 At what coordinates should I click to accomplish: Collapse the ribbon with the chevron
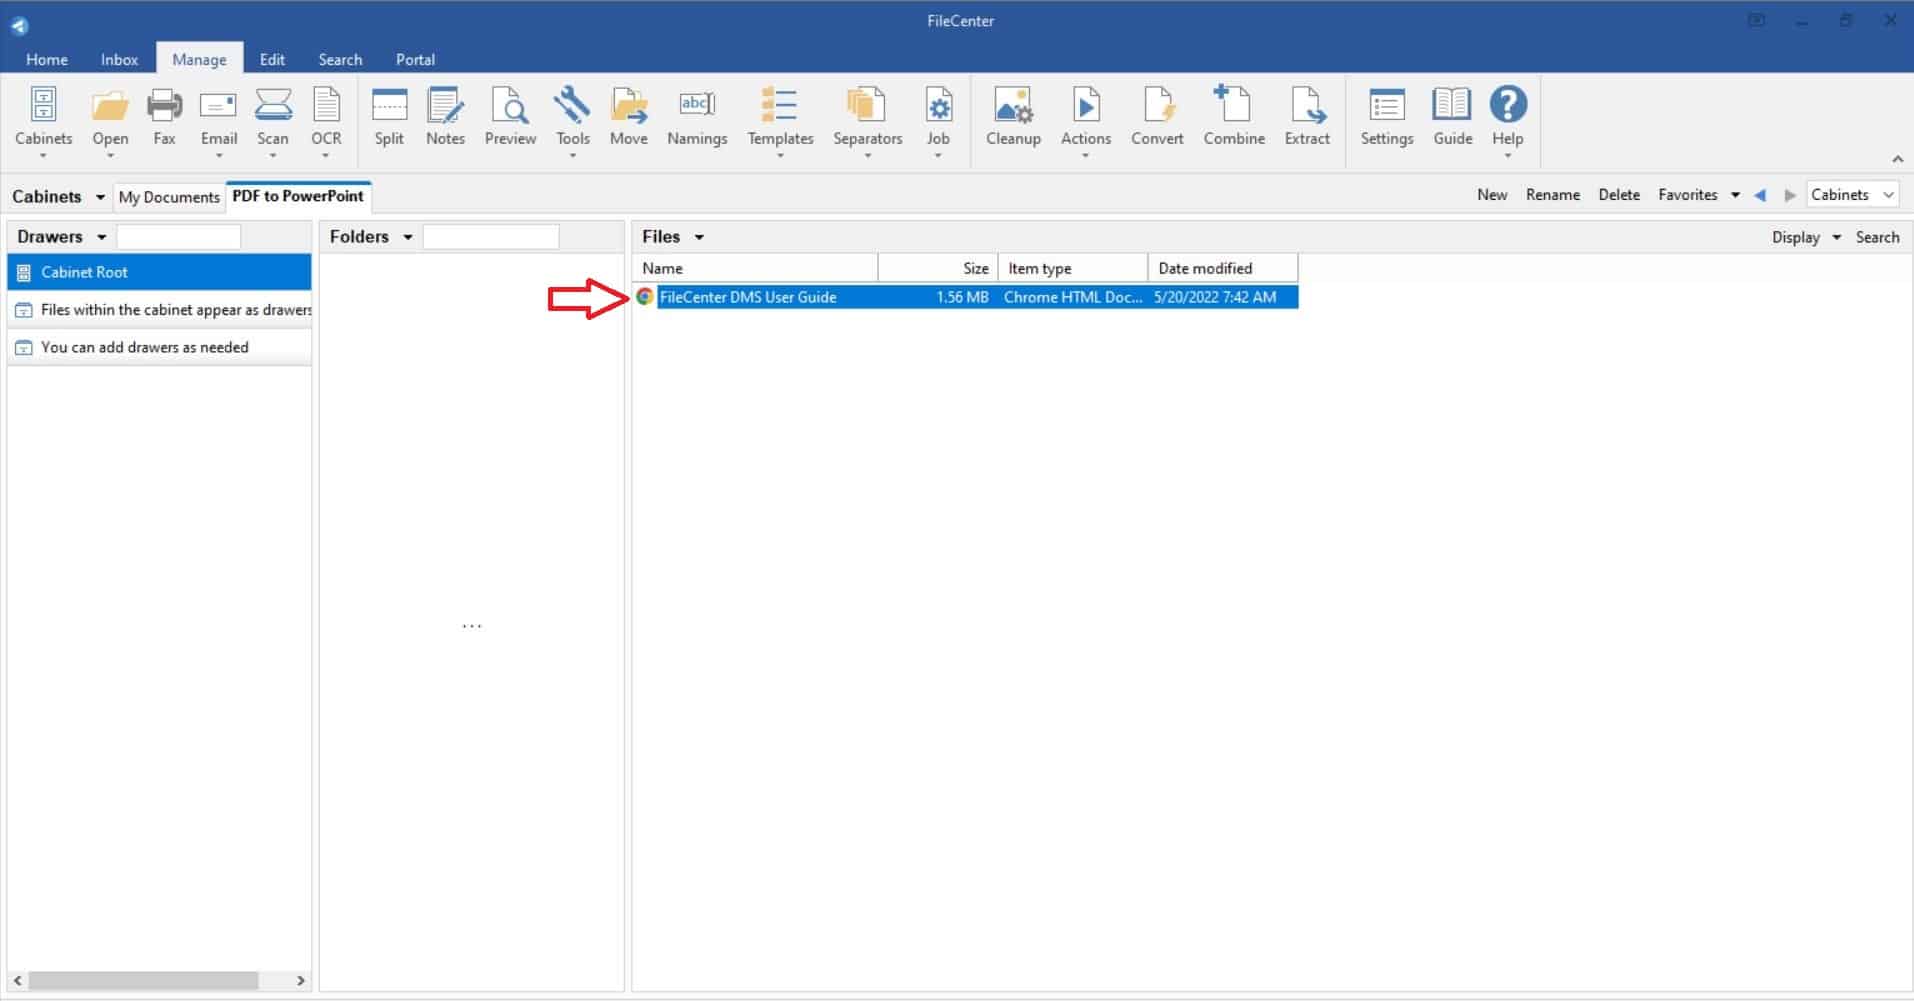click(1897, 159)
